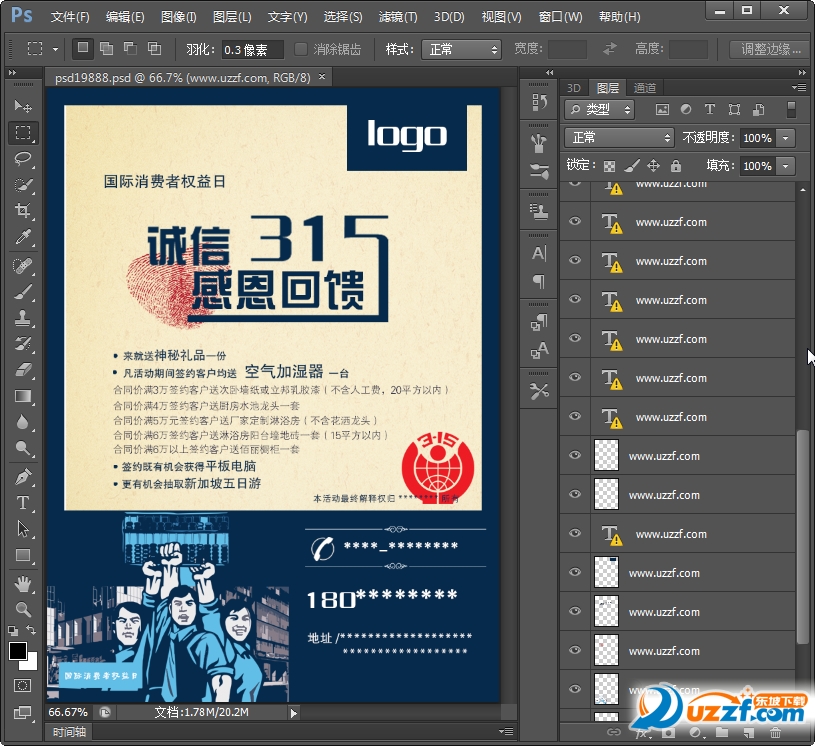The image size is (815, 746).
Task: Switch to the 通道 channels tab
Action: click(645, 88)
